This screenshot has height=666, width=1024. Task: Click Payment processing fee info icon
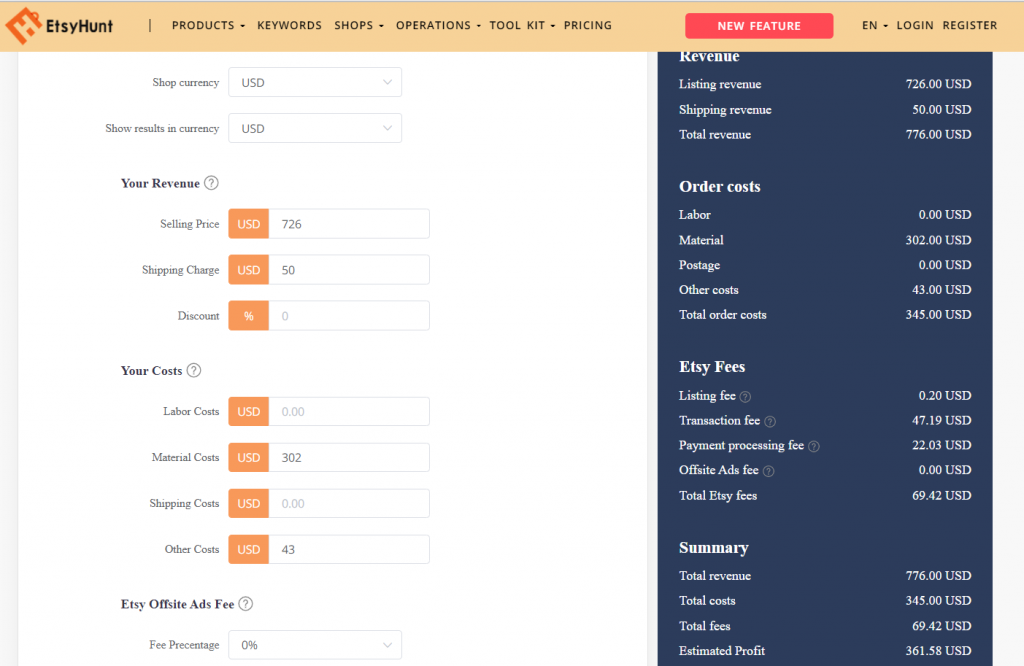[814, 446]
